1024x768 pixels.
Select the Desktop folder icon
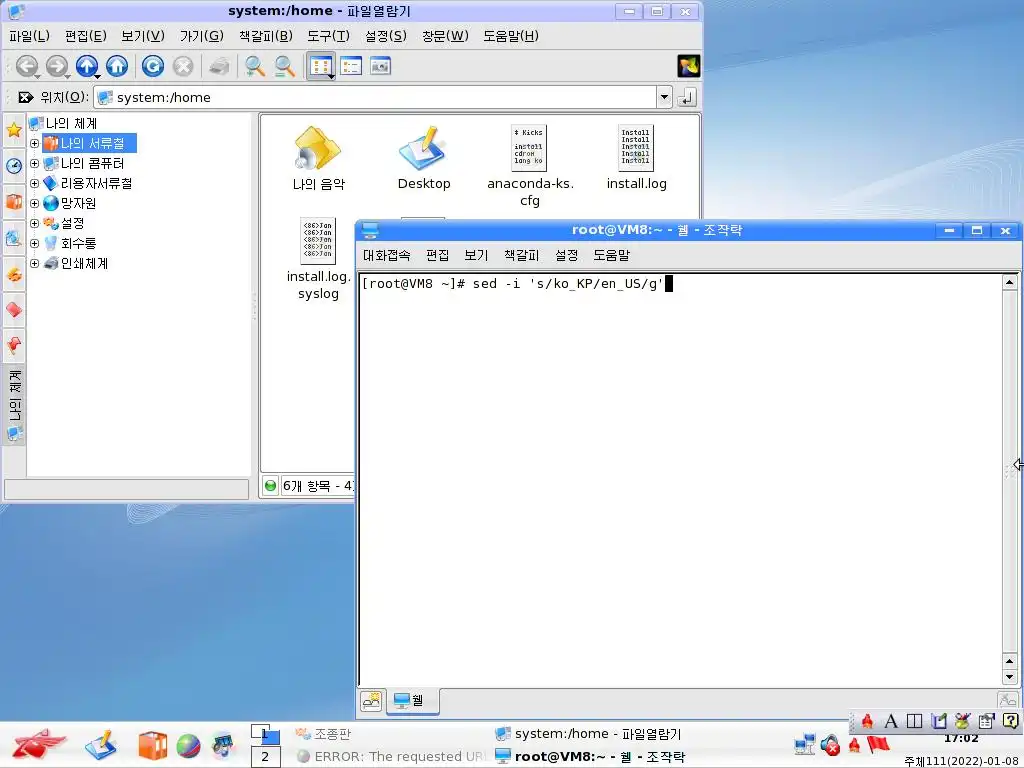424,159
